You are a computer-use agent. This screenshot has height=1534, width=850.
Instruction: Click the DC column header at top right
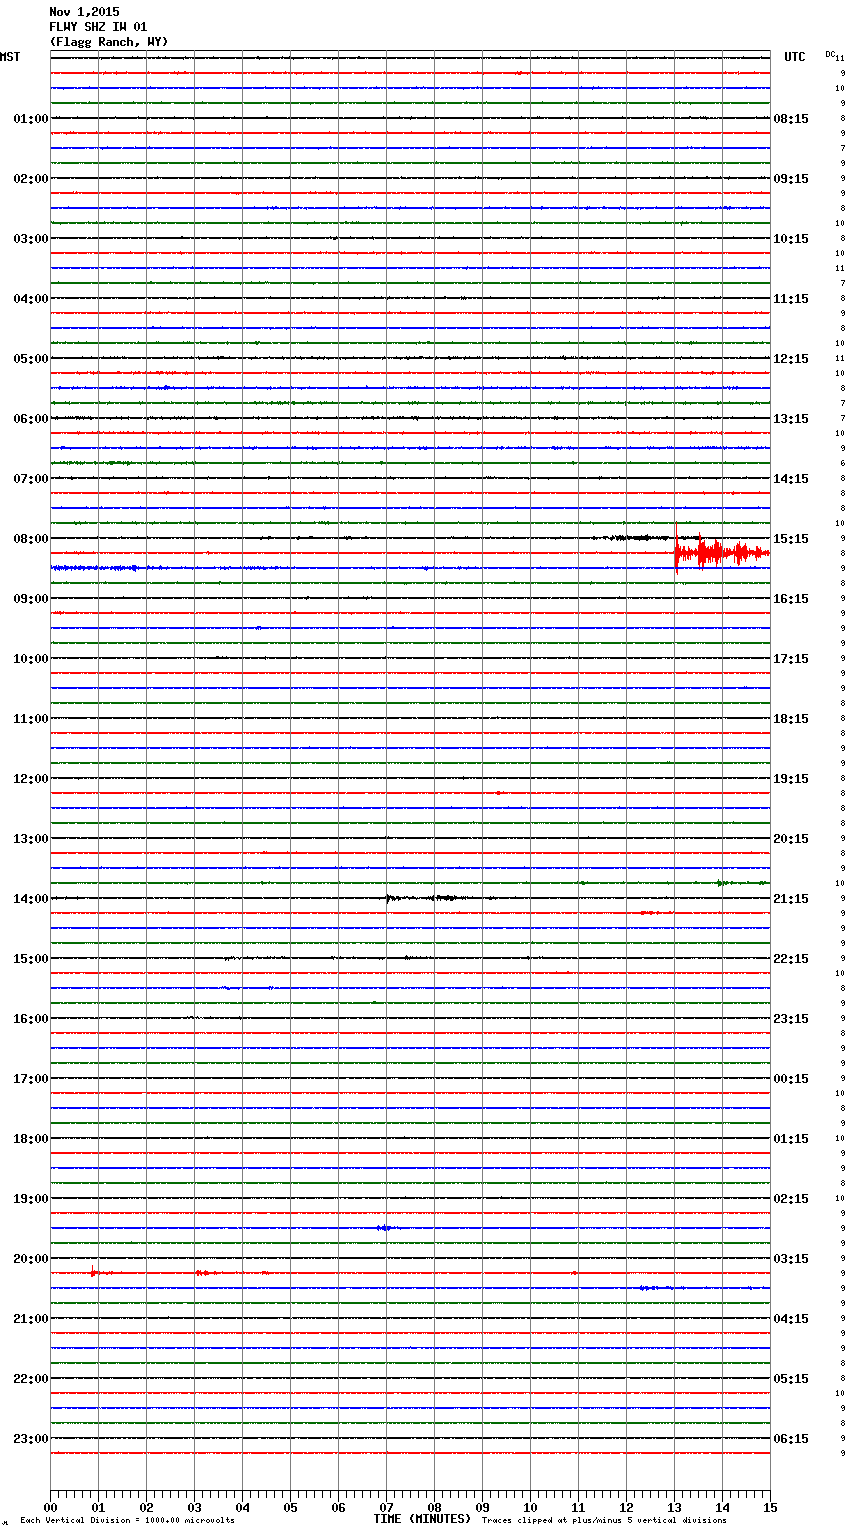click(830, 54)
